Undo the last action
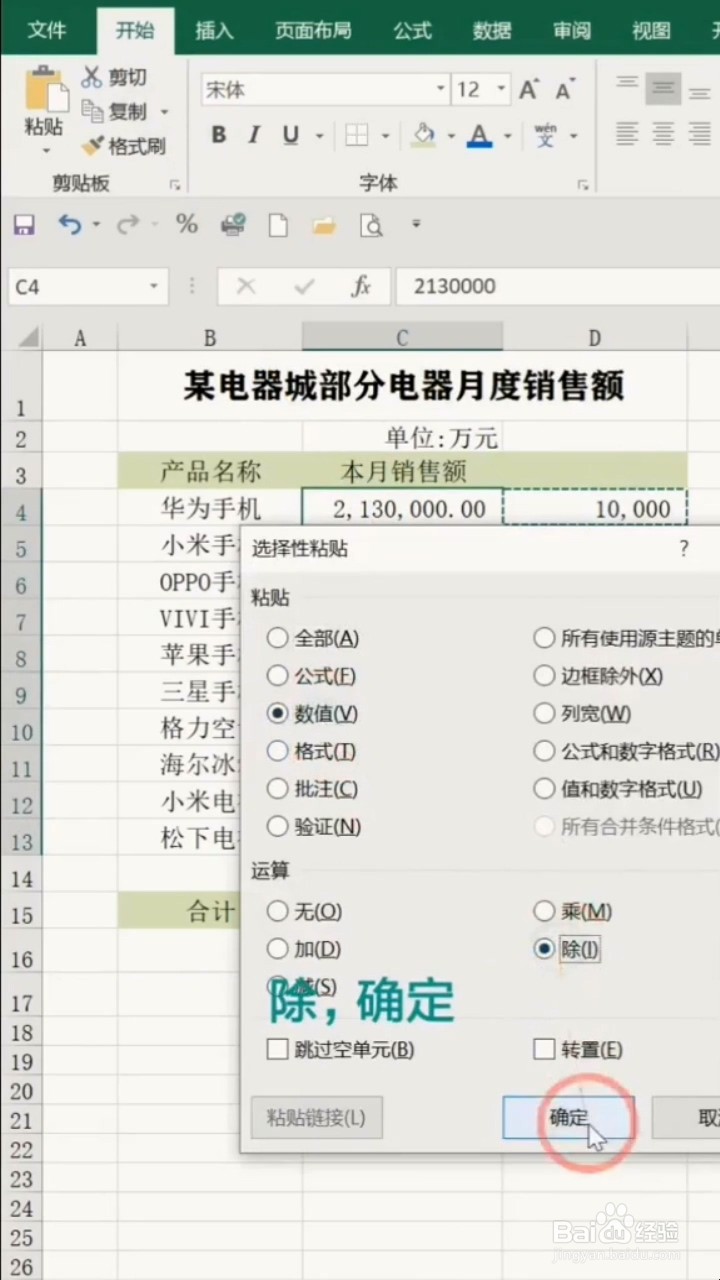720x1280 pixels. [69, 225]
